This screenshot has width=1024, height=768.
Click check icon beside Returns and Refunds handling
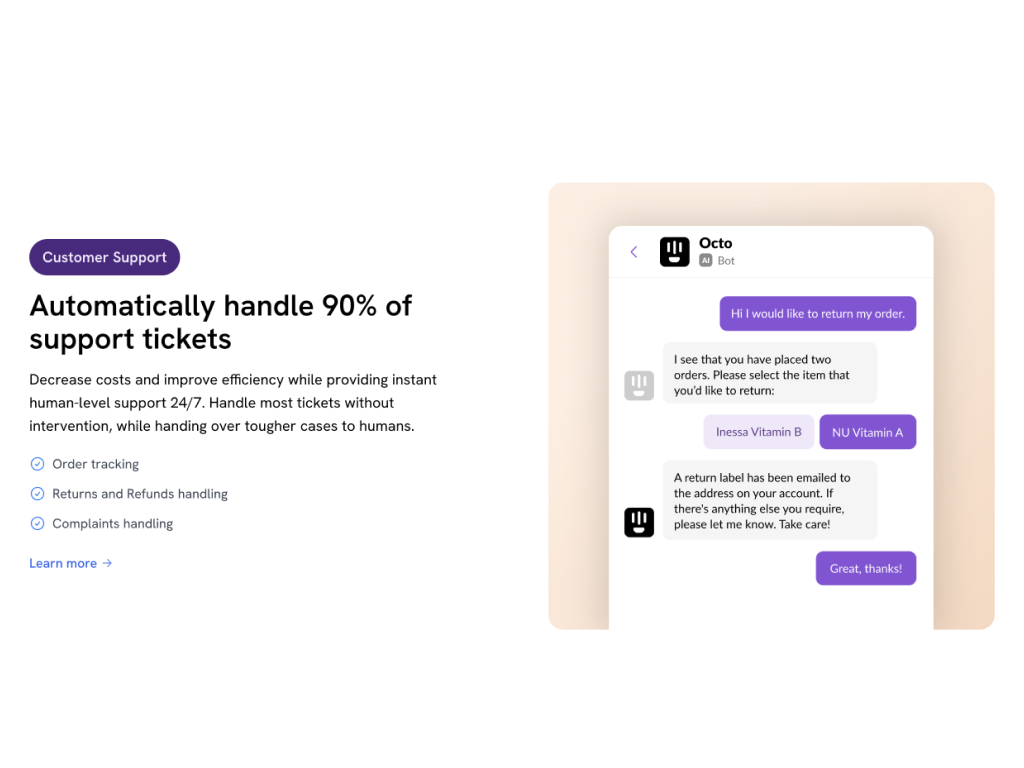click(38, 494)
